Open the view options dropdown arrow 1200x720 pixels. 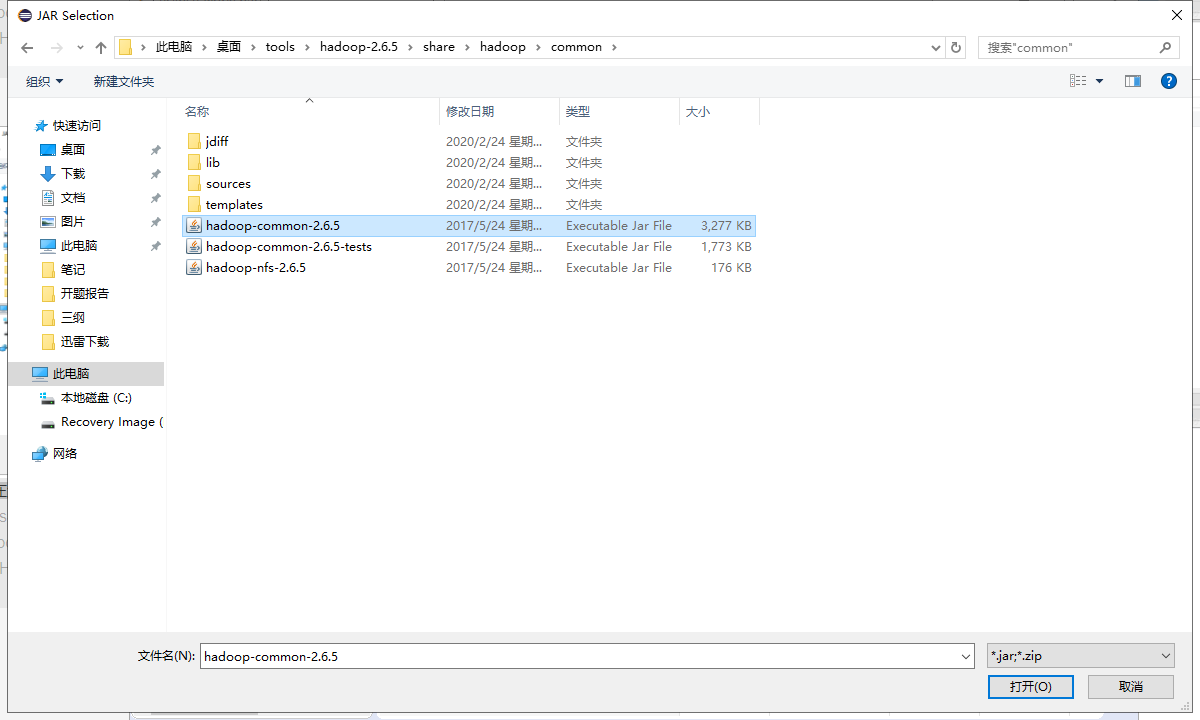(1100, 81)
